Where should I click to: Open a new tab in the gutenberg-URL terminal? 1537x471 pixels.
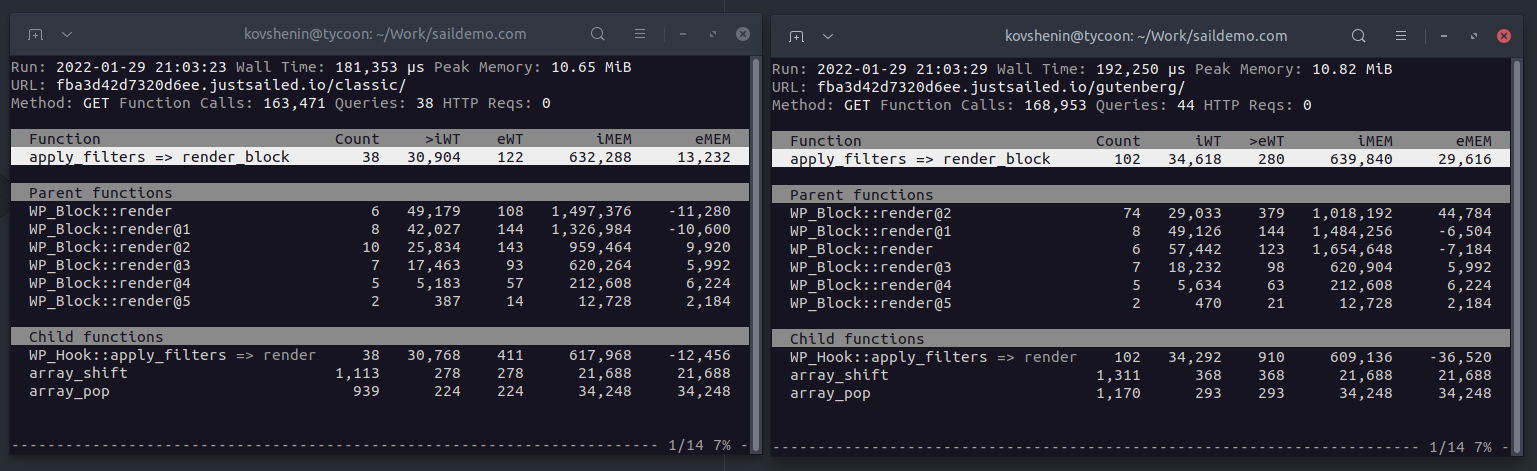coord(797,36)
